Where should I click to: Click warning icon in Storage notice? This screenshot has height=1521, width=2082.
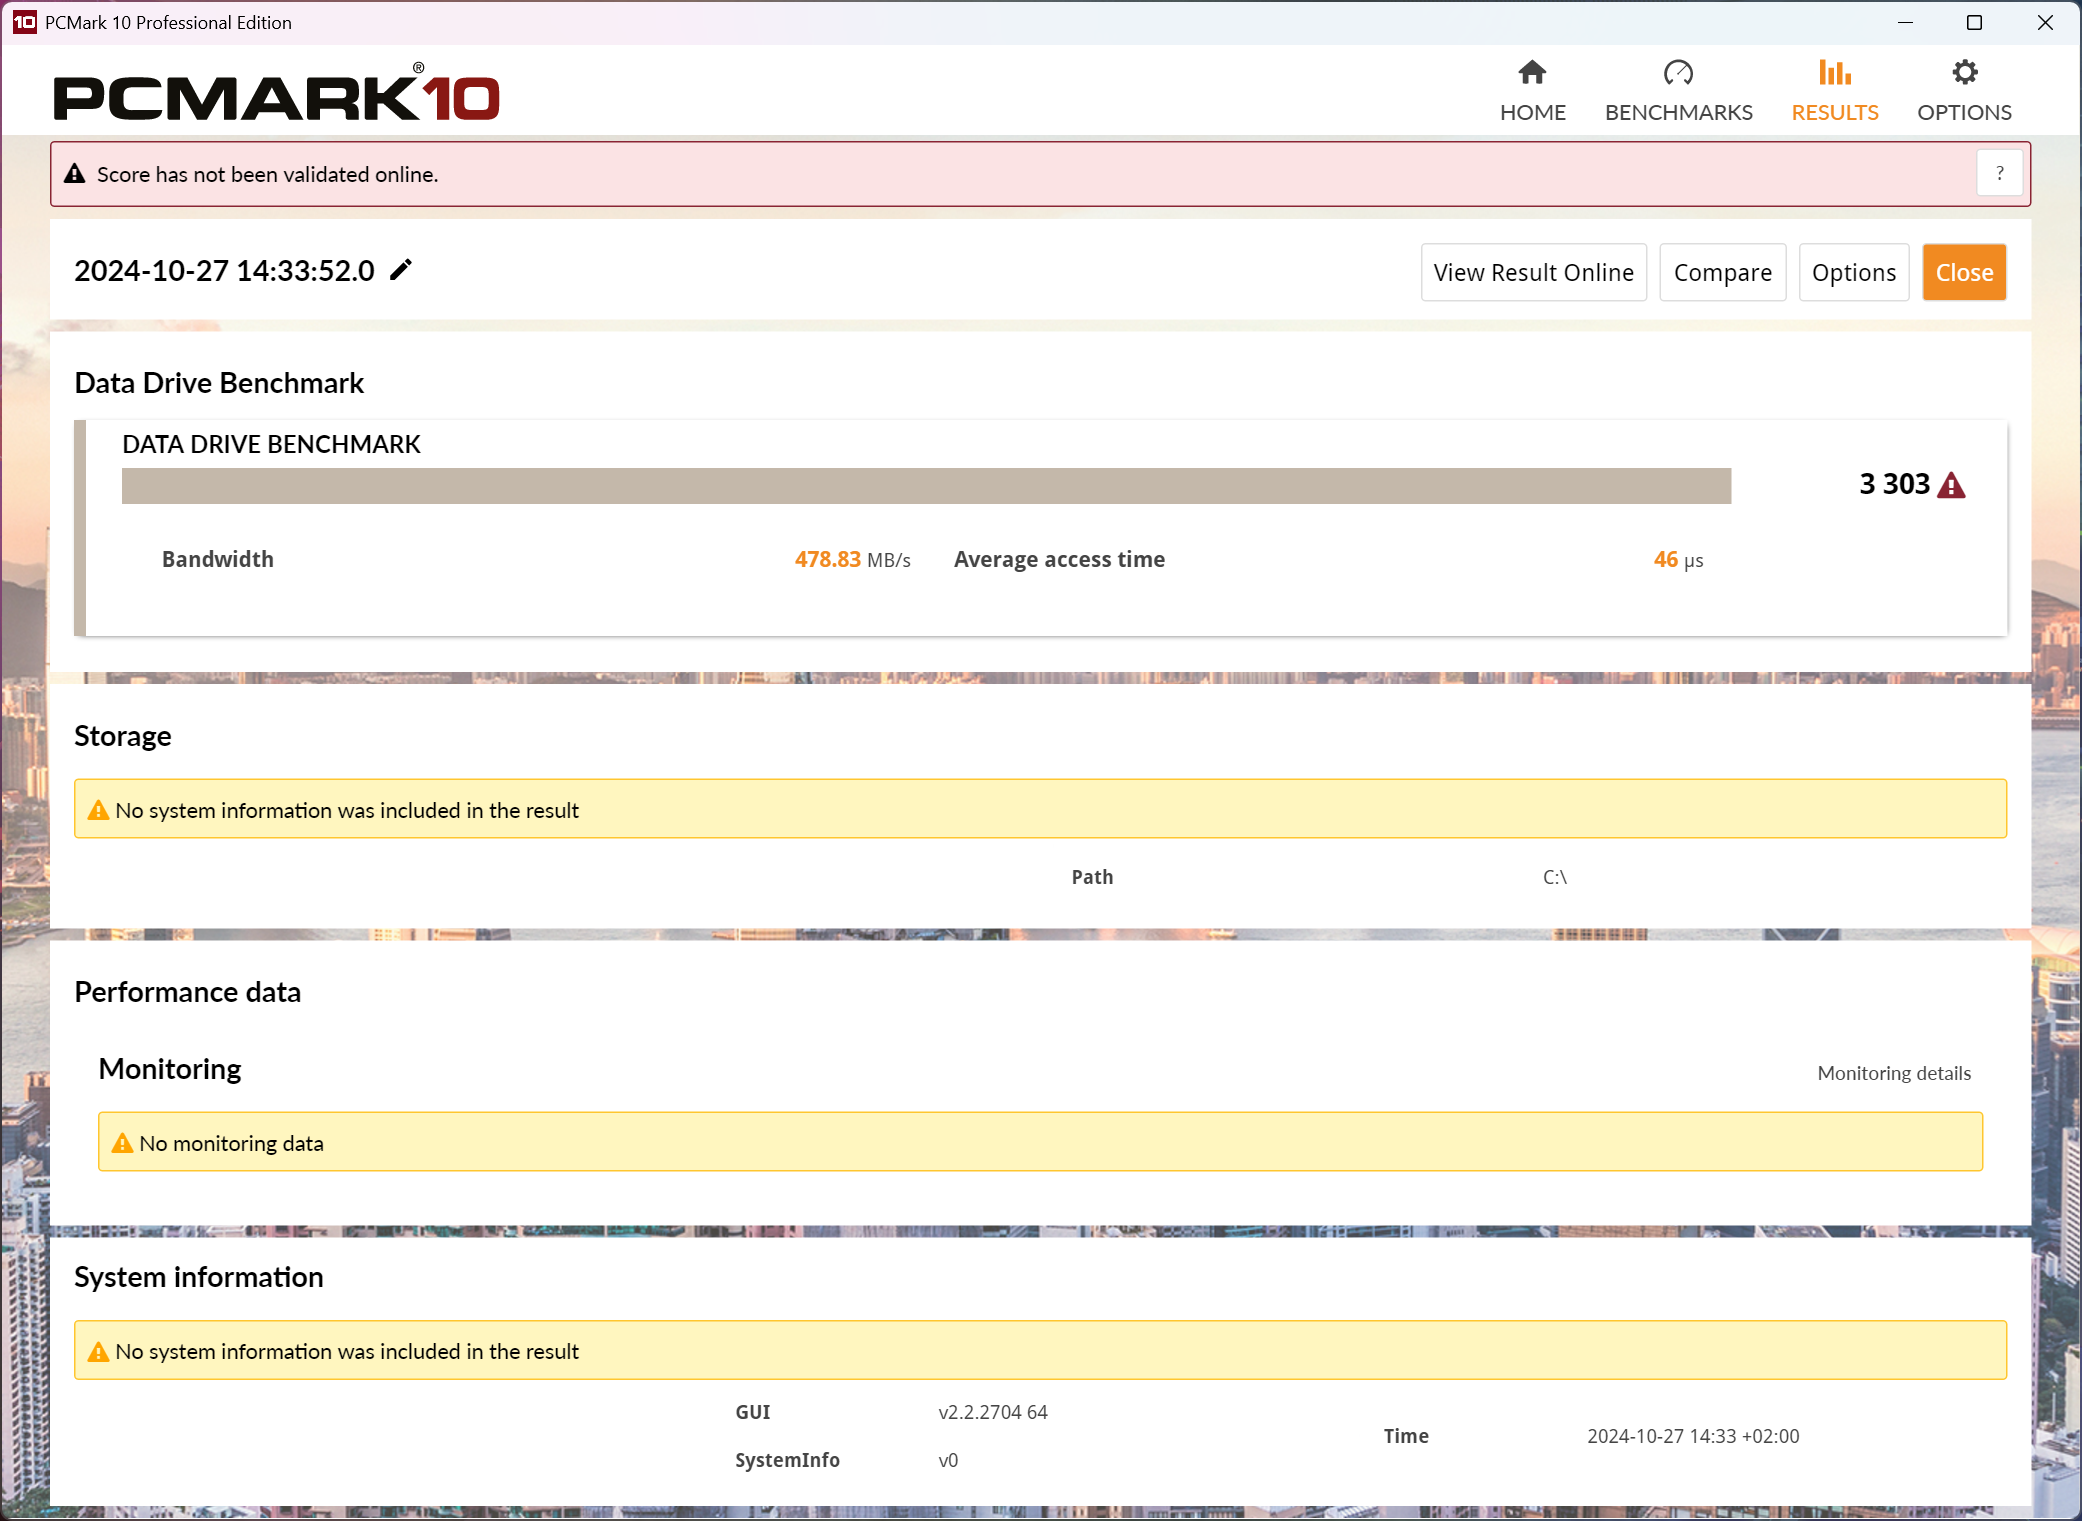tap(98, 810)
